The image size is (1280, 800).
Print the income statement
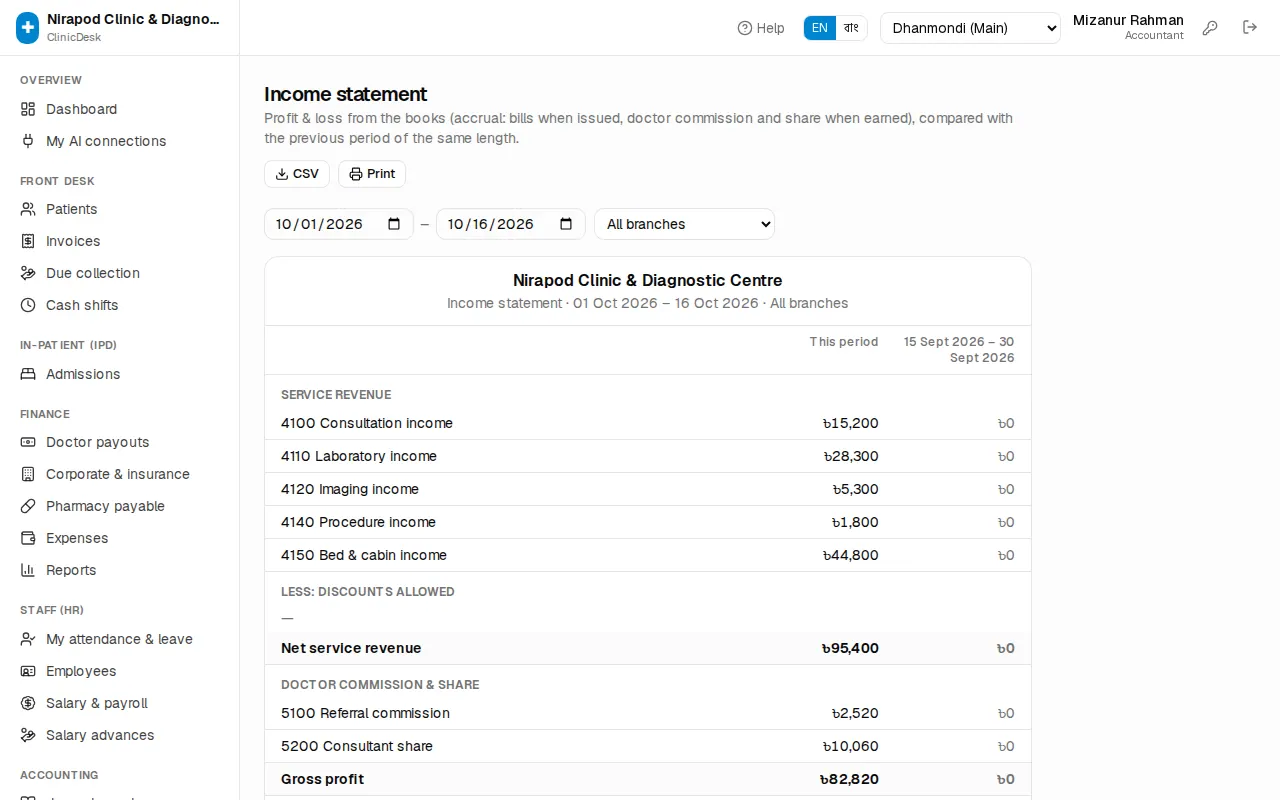372,174
